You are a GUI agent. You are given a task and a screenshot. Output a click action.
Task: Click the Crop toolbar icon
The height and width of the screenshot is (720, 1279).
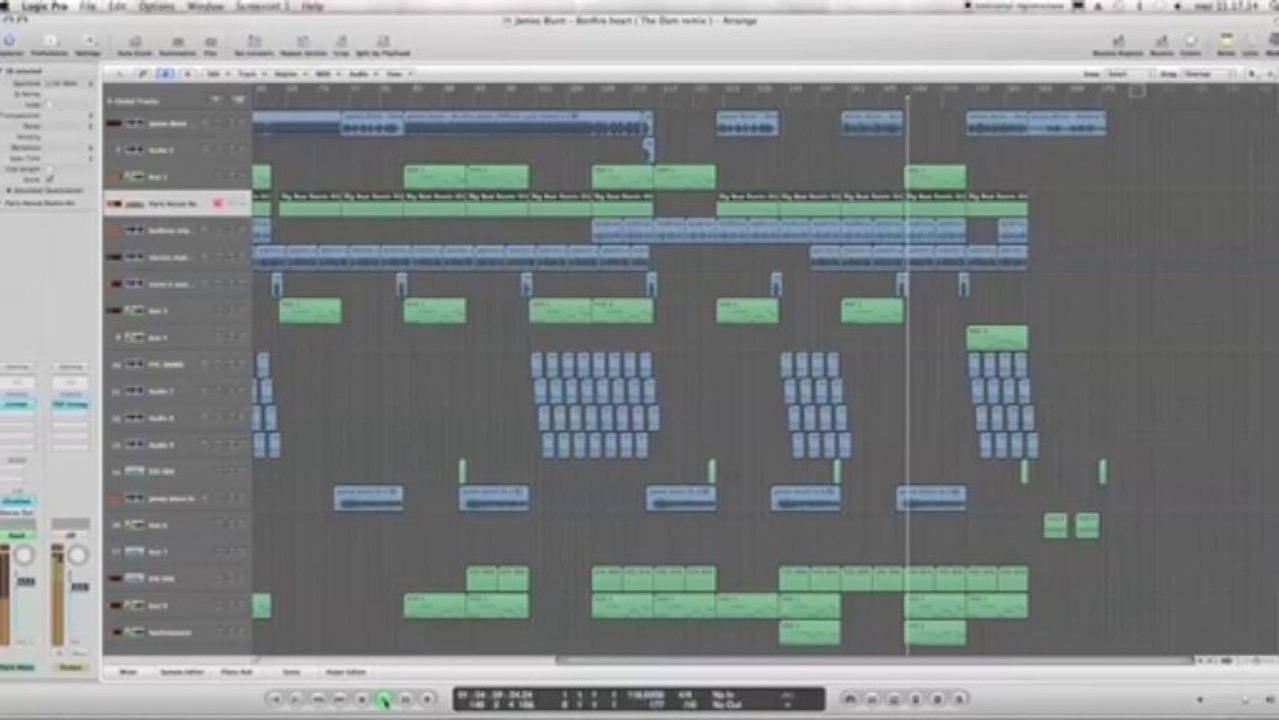pos(341,44)
